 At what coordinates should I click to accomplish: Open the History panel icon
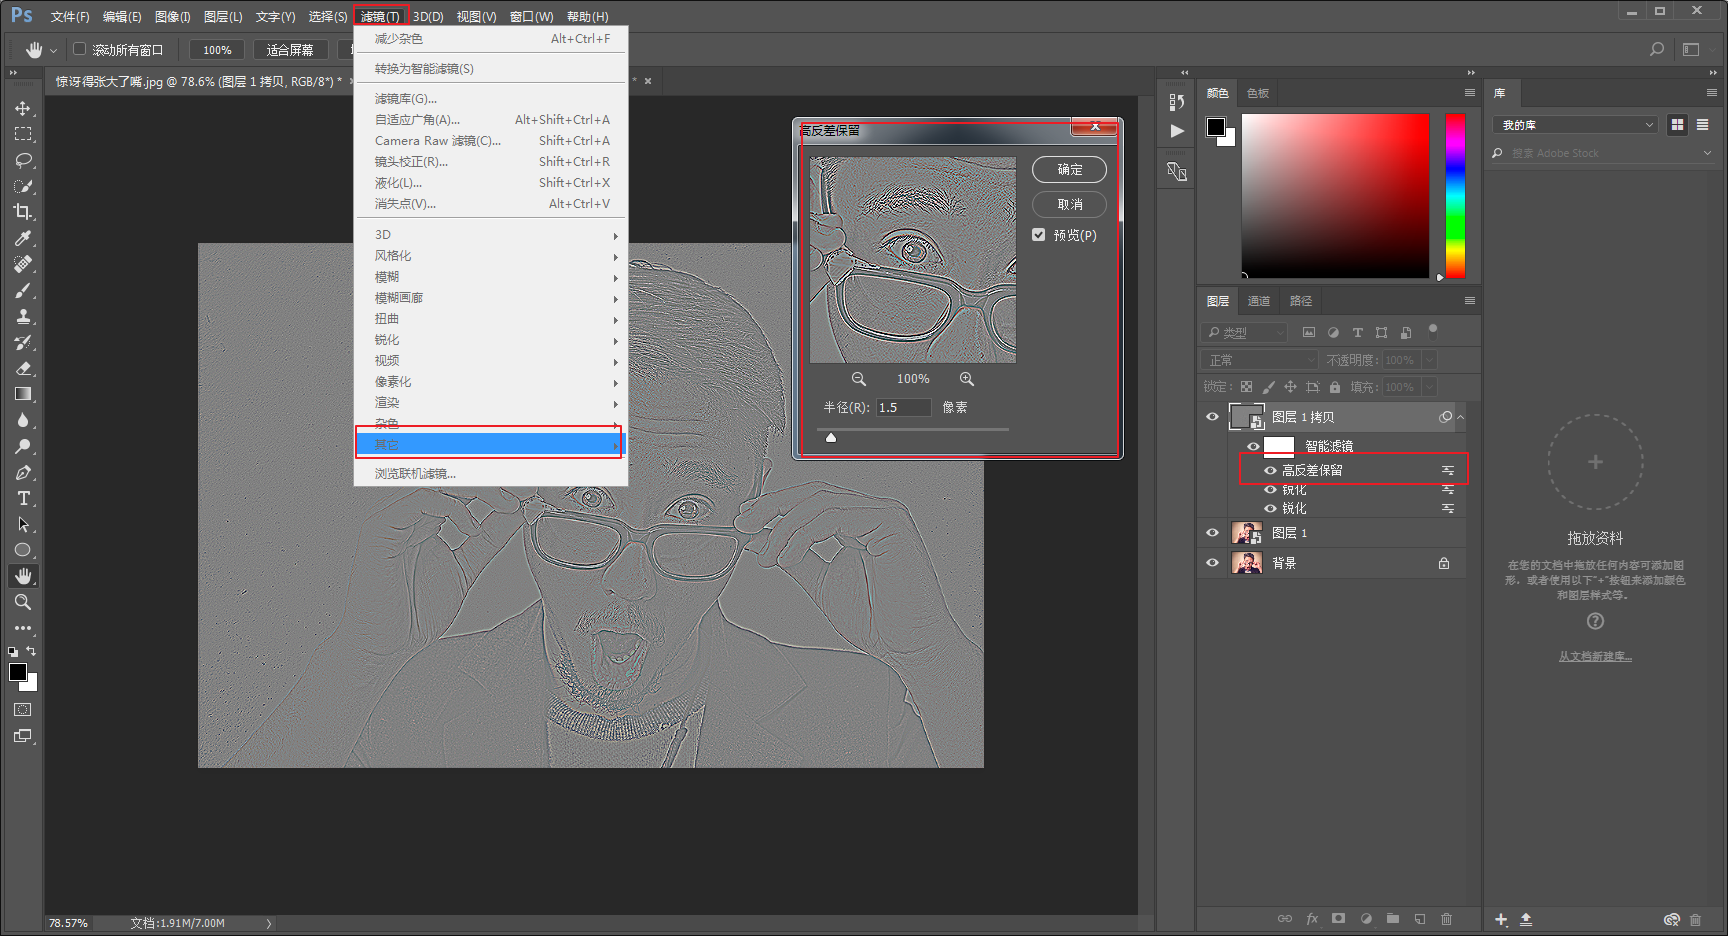(x=1176, y=102)
